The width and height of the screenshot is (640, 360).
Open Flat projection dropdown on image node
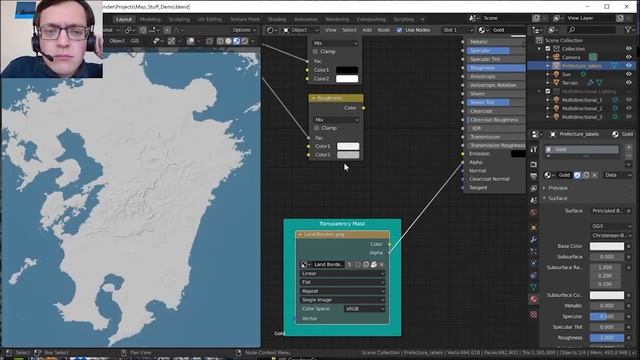pos(342,282)
